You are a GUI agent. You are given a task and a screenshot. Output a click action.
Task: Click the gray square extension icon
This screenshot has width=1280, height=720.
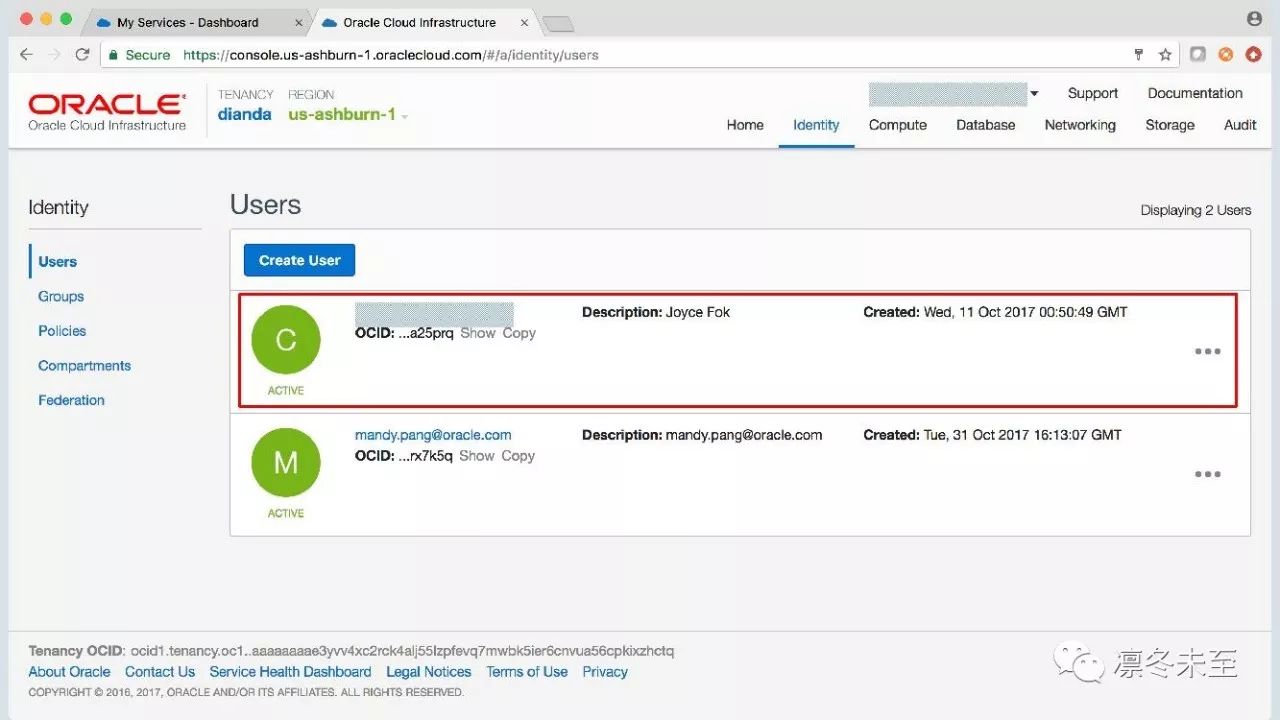point(1198,55)
